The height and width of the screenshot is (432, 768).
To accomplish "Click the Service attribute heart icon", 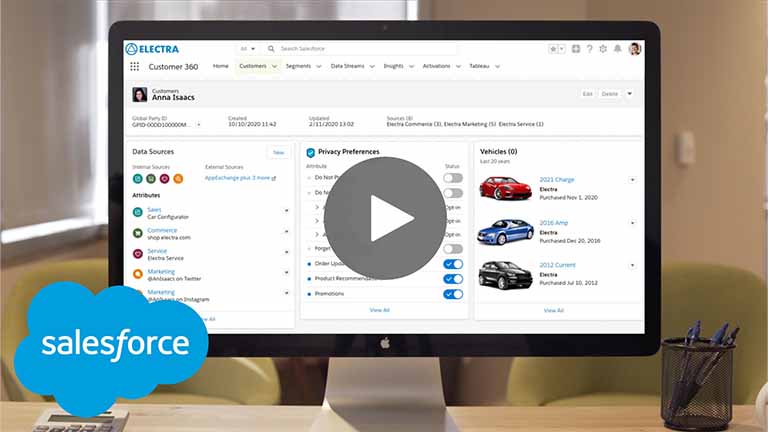I will pos(138,254).
